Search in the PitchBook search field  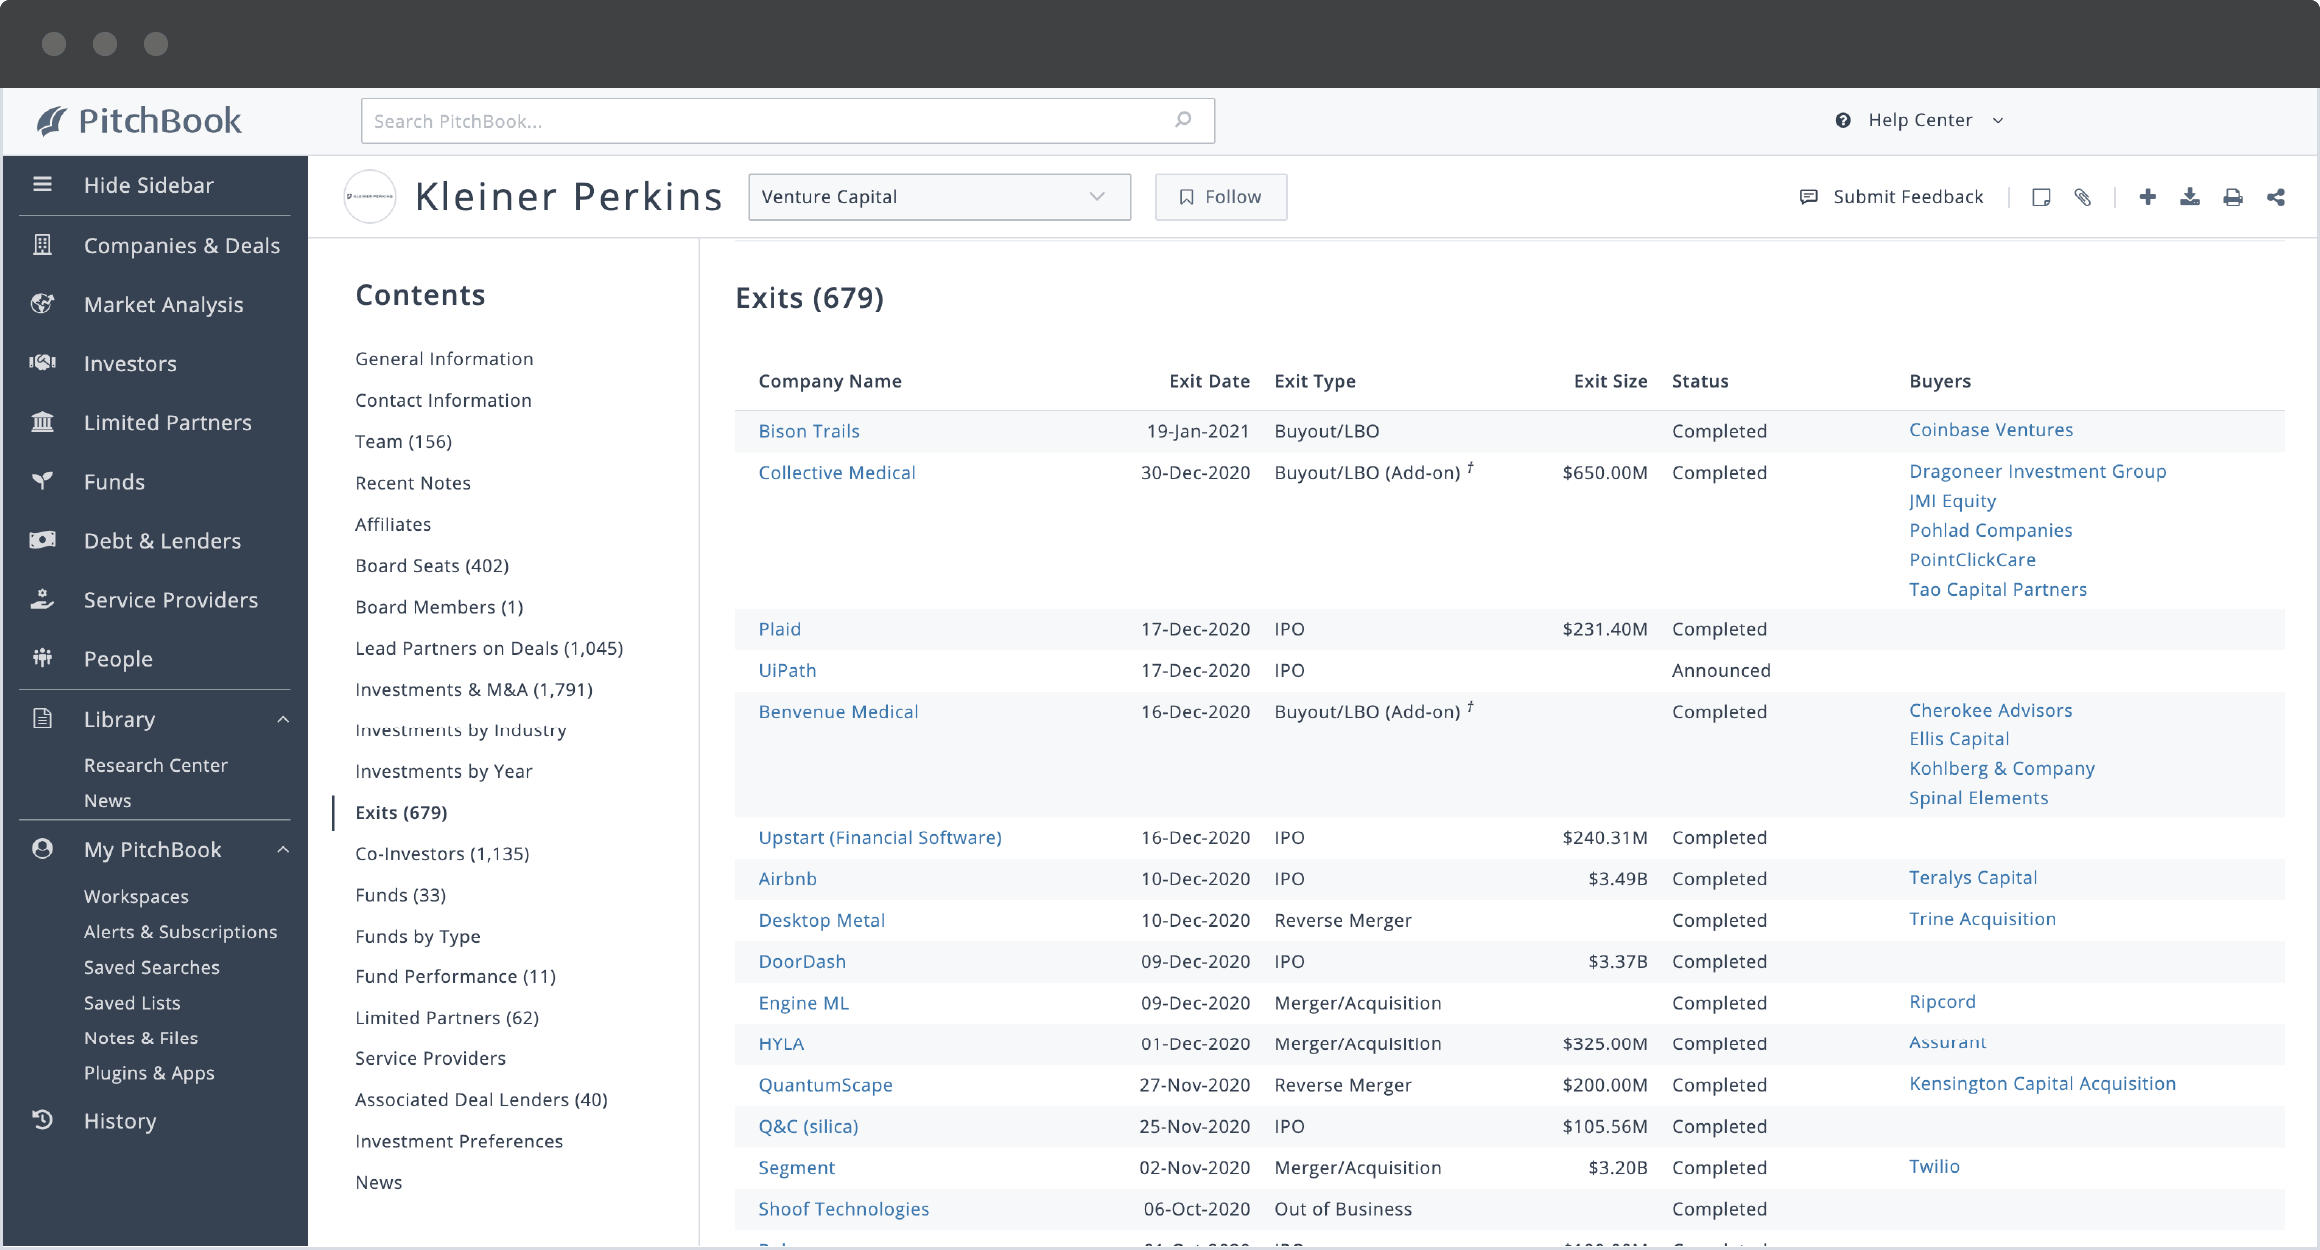tap(786, 120)
